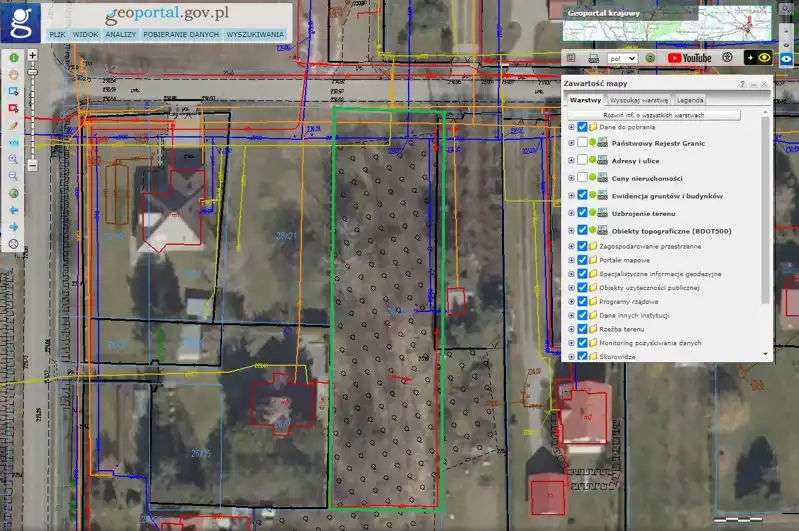Go to previous map view arrow
The image size is (799, 531).
[14, 210]
